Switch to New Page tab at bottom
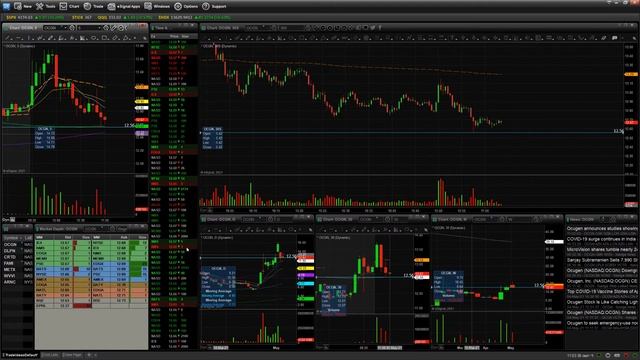640x360 pixels. pyautogui.click(x=73, y=355)
